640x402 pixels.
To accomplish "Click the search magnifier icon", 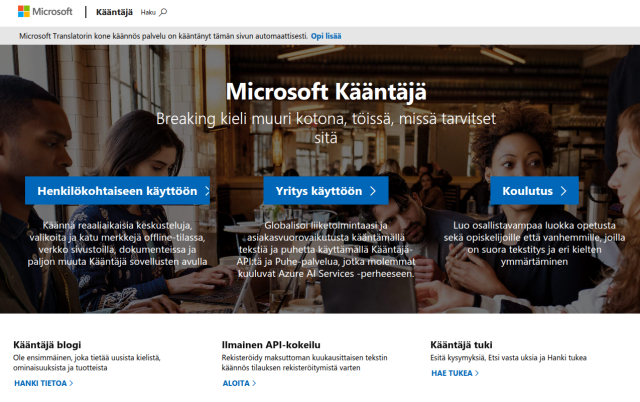I will pyautogui.click(x=164, y=13).
